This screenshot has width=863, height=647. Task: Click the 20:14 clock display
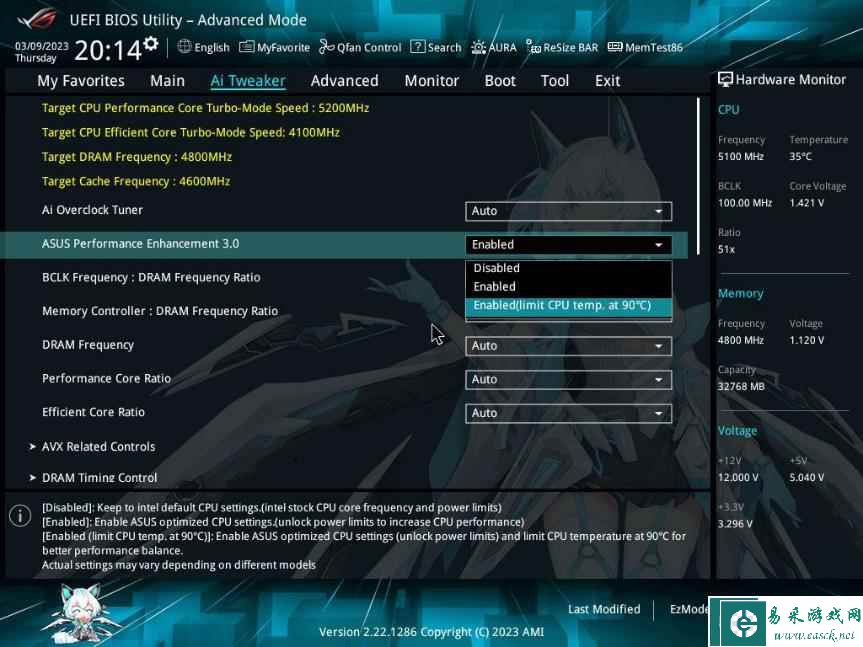pos(108,51)
